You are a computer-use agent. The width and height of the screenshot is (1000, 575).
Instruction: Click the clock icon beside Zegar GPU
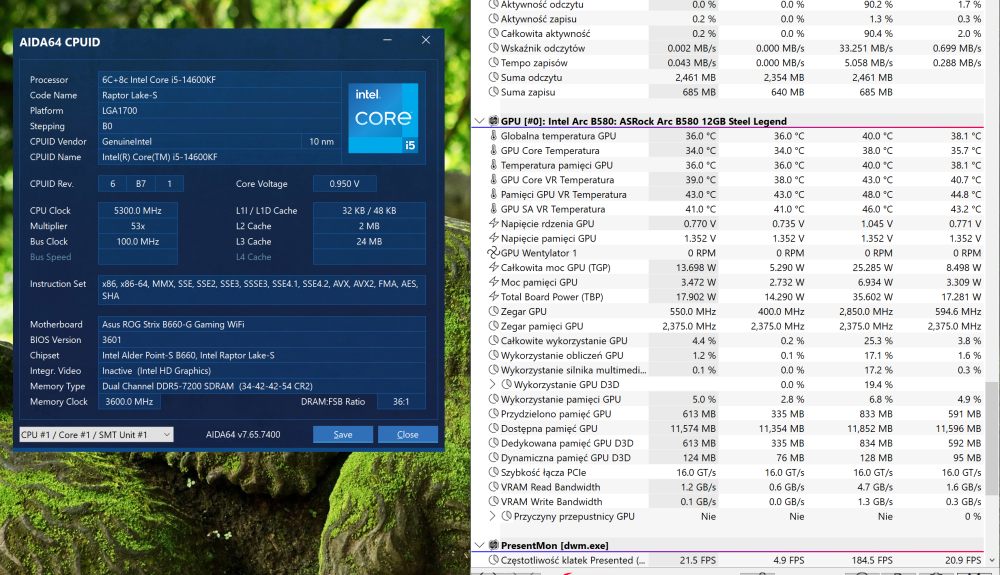coord(493,312)
